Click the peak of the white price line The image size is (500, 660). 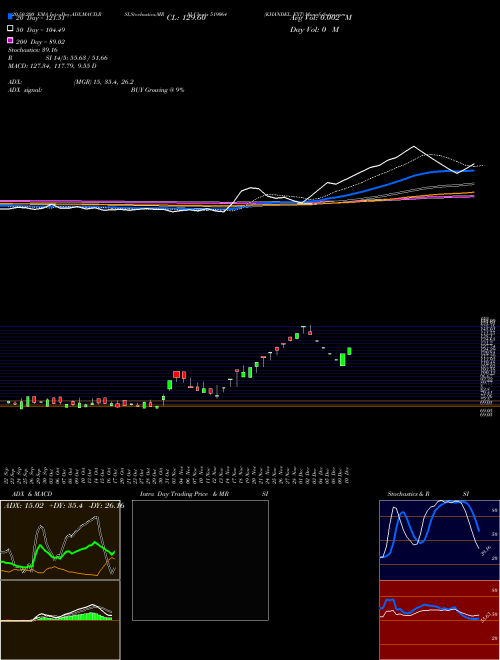click(x=414, y=146)
